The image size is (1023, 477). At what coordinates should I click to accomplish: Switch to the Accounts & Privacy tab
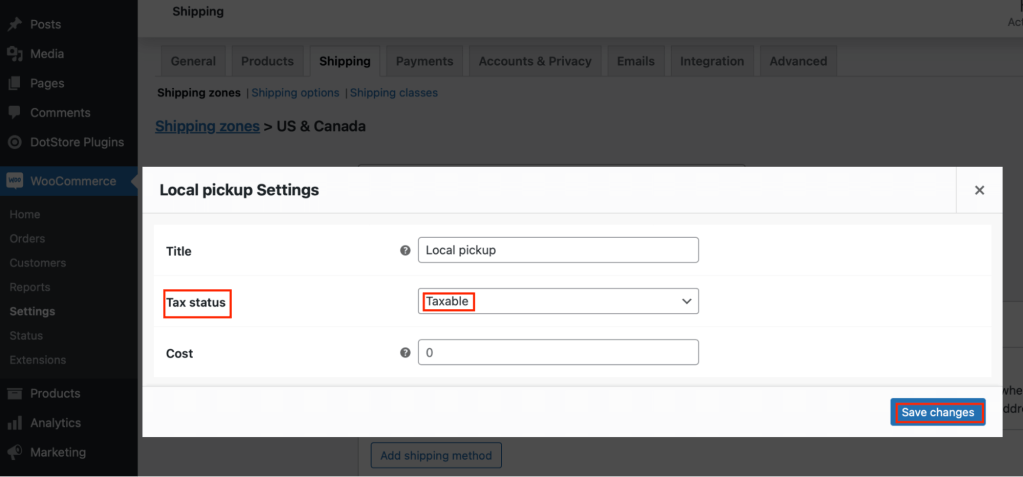(535, 61)
